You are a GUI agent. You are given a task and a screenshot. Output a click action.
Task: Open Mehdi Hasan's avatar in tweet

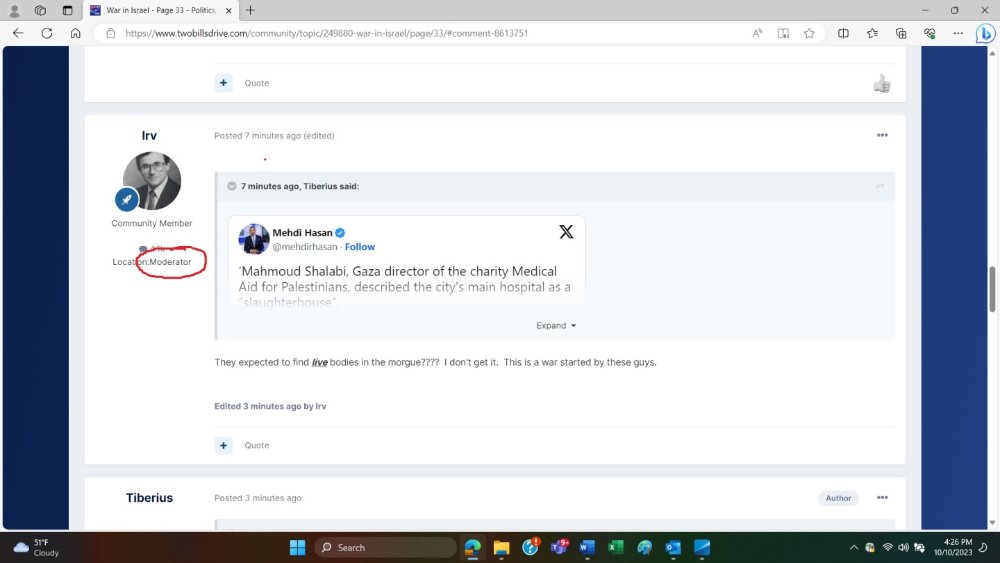(254, 239)
